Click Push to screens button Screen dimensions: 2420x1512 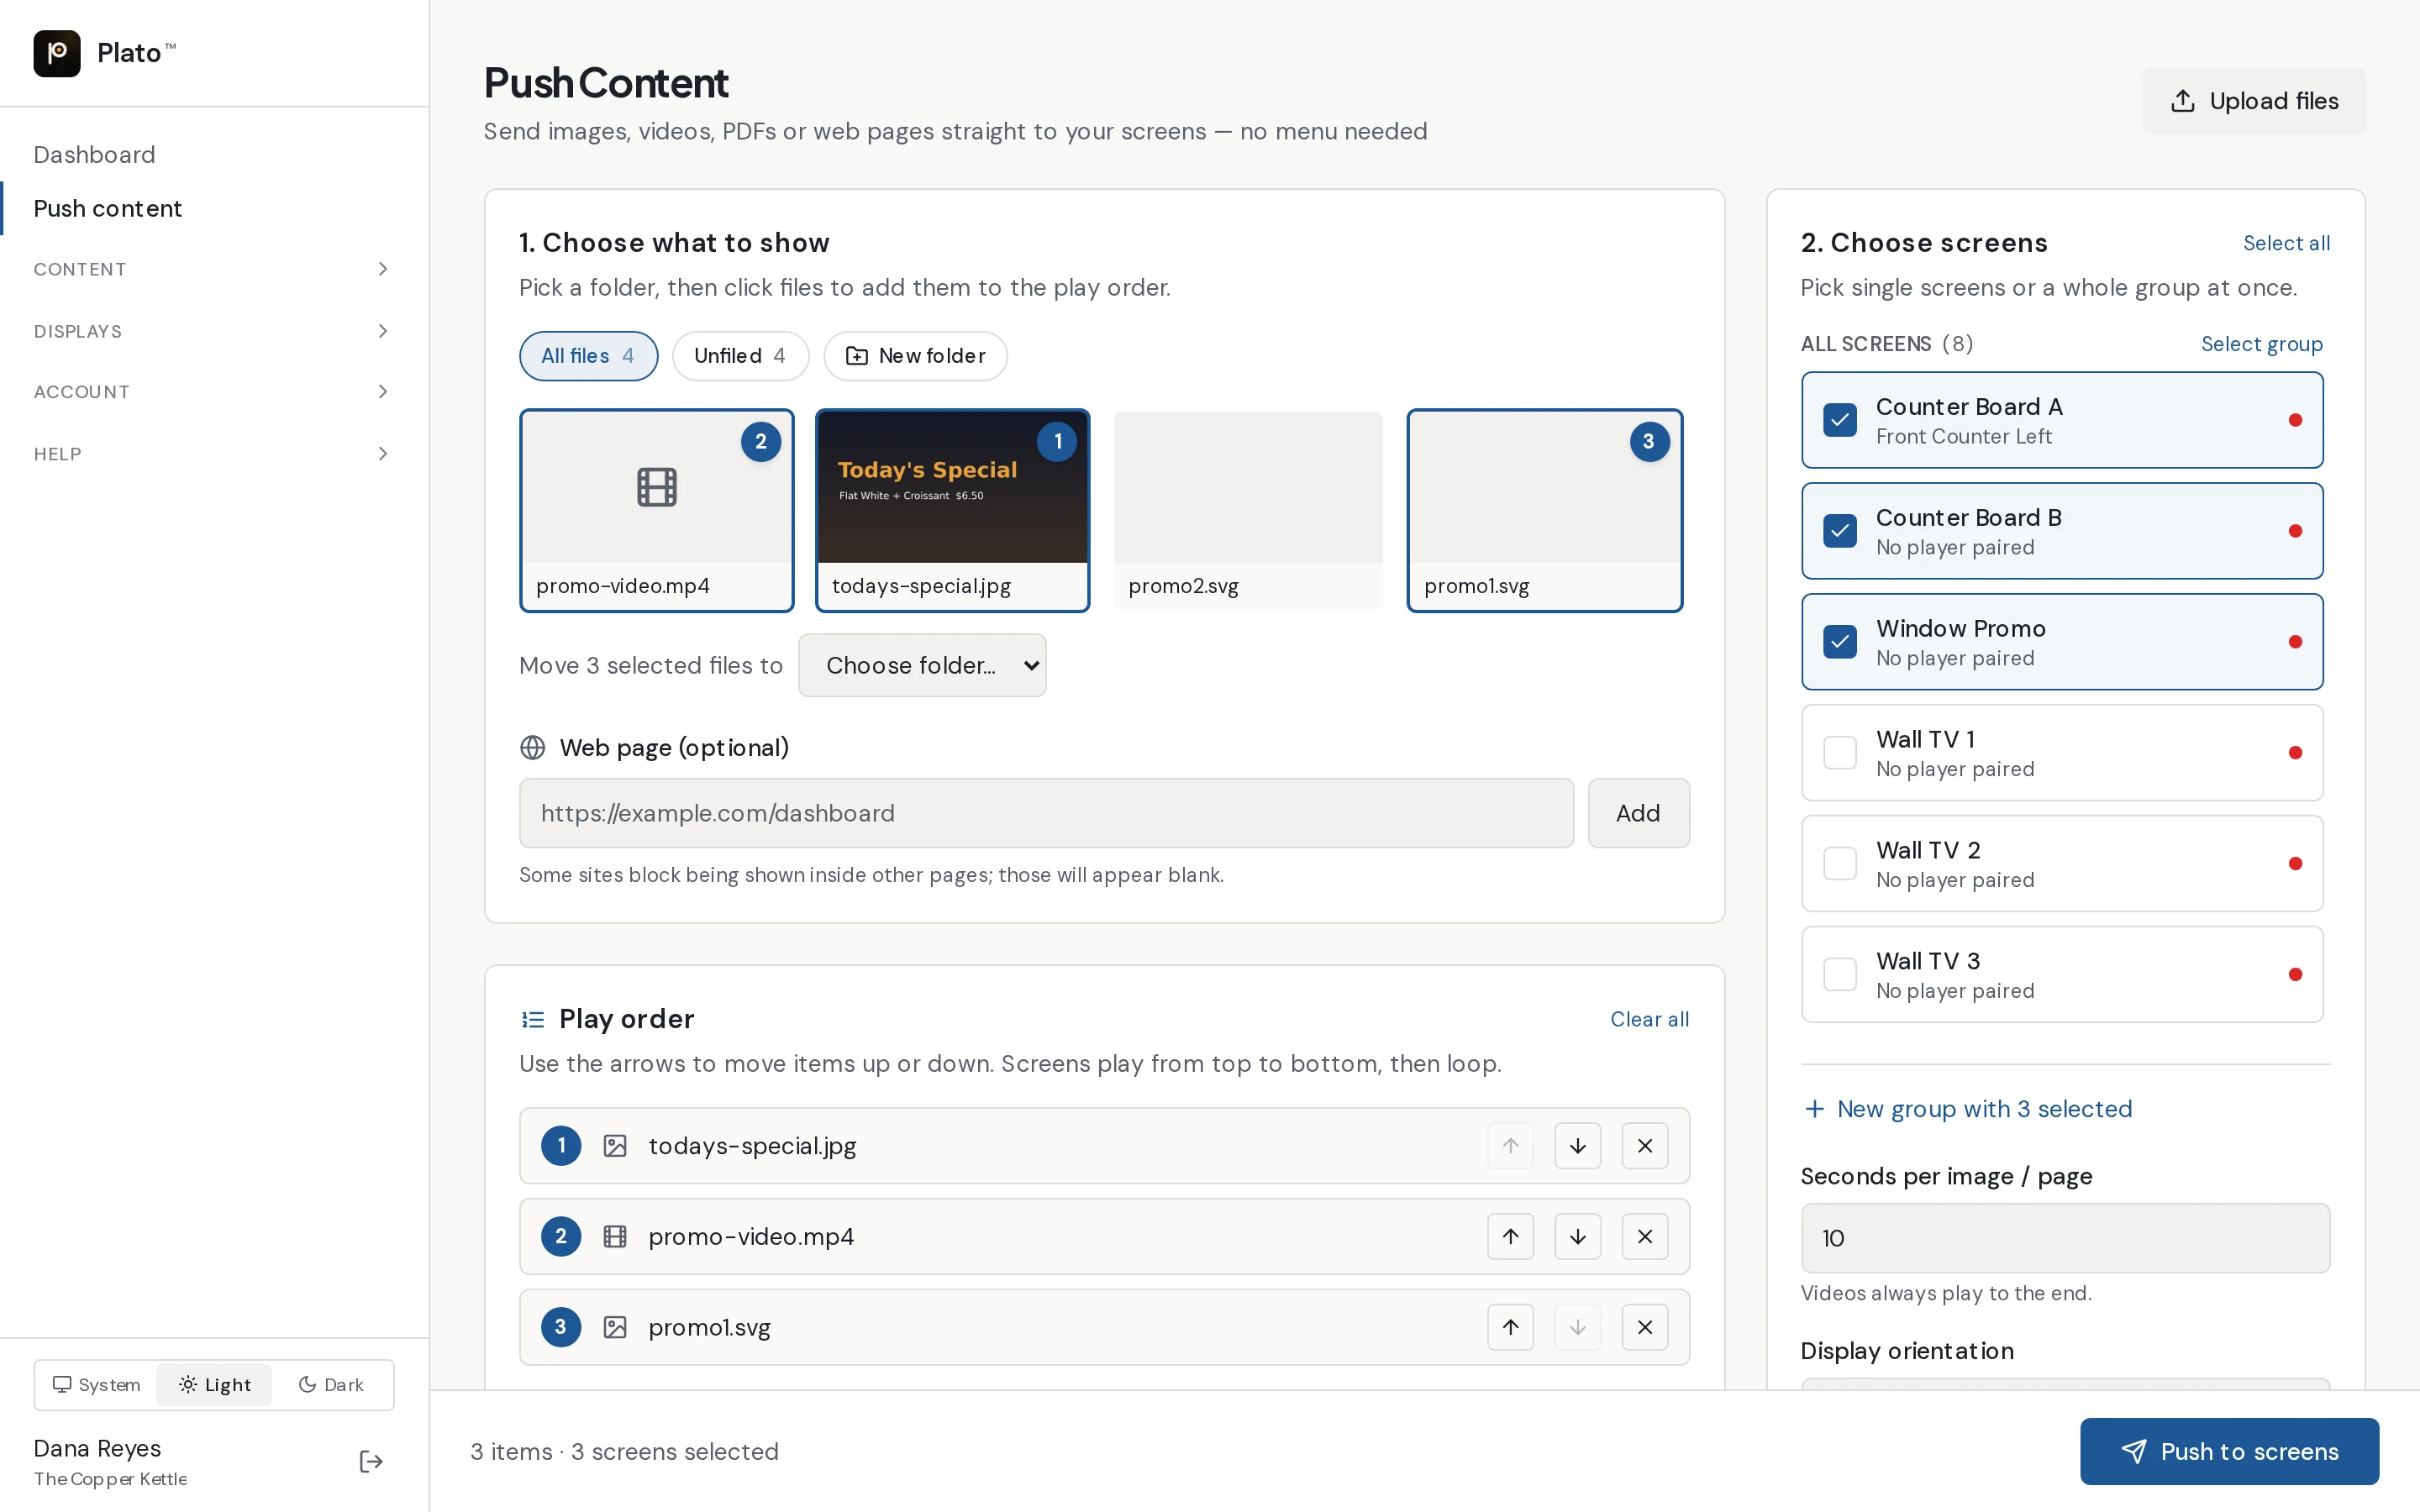pyautogui.click(x=2229, y=1451)
